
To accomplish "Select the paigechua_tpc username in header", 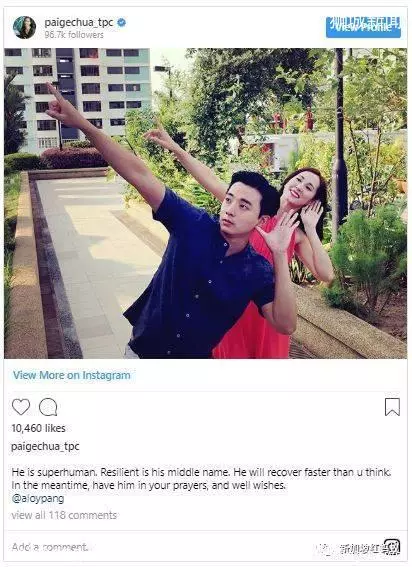I will [78, 22].
